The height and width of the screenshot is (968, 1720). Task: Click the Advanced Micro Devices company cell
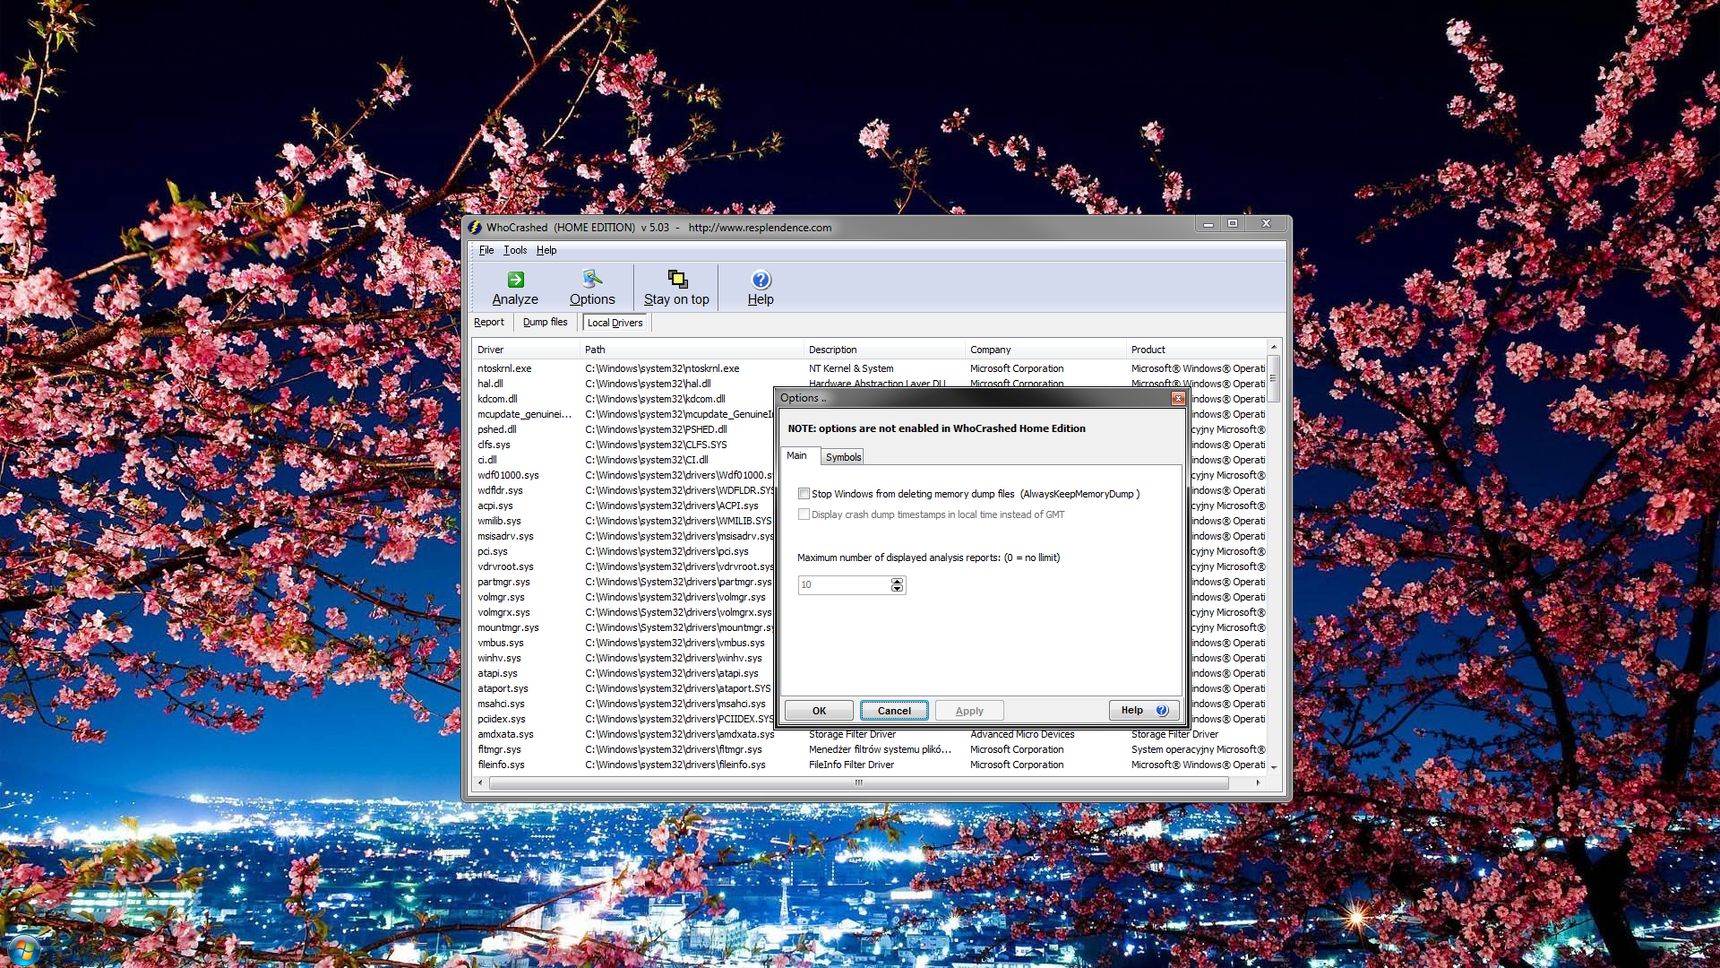click(1022, 734)
